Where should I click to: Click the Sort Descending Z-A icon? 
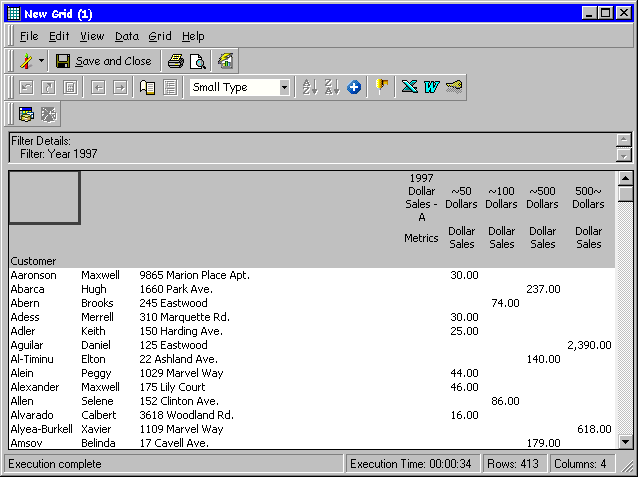(332, 87)
